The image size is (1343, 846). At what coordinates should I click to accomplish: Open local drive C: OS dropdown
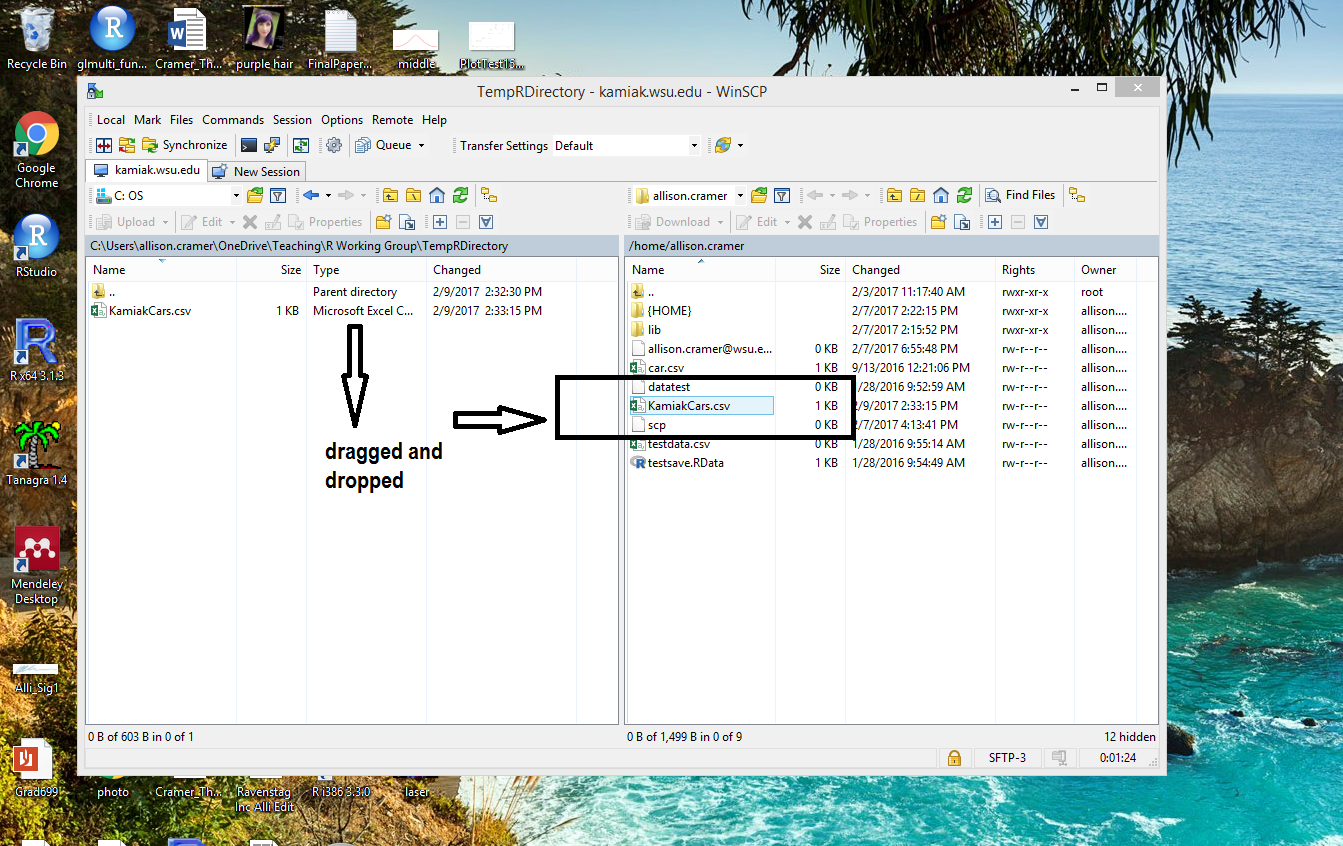click(x=236, y=196)
